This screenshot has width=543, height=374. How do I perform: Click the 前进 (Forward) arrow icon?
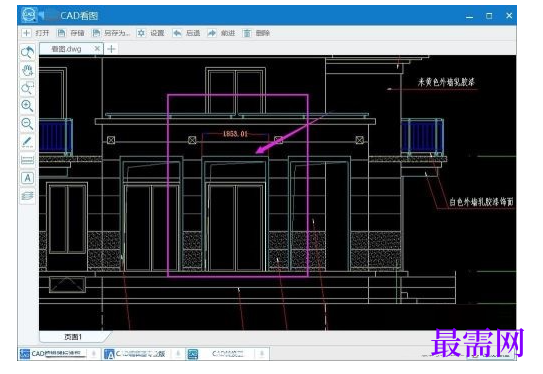click(x=212, y=33)
